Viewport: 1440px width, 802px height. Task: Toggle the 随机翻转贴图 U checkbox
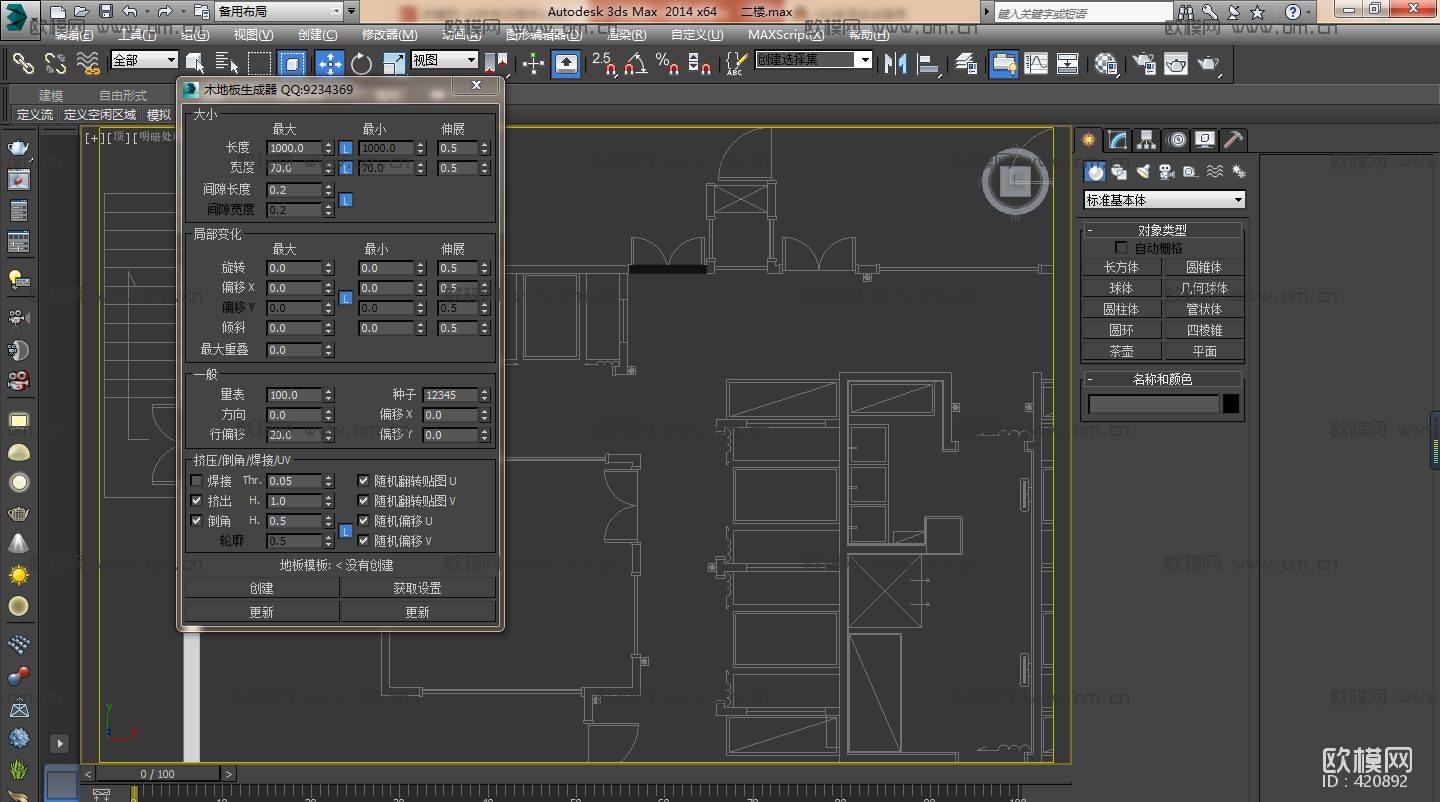(364, 481)
